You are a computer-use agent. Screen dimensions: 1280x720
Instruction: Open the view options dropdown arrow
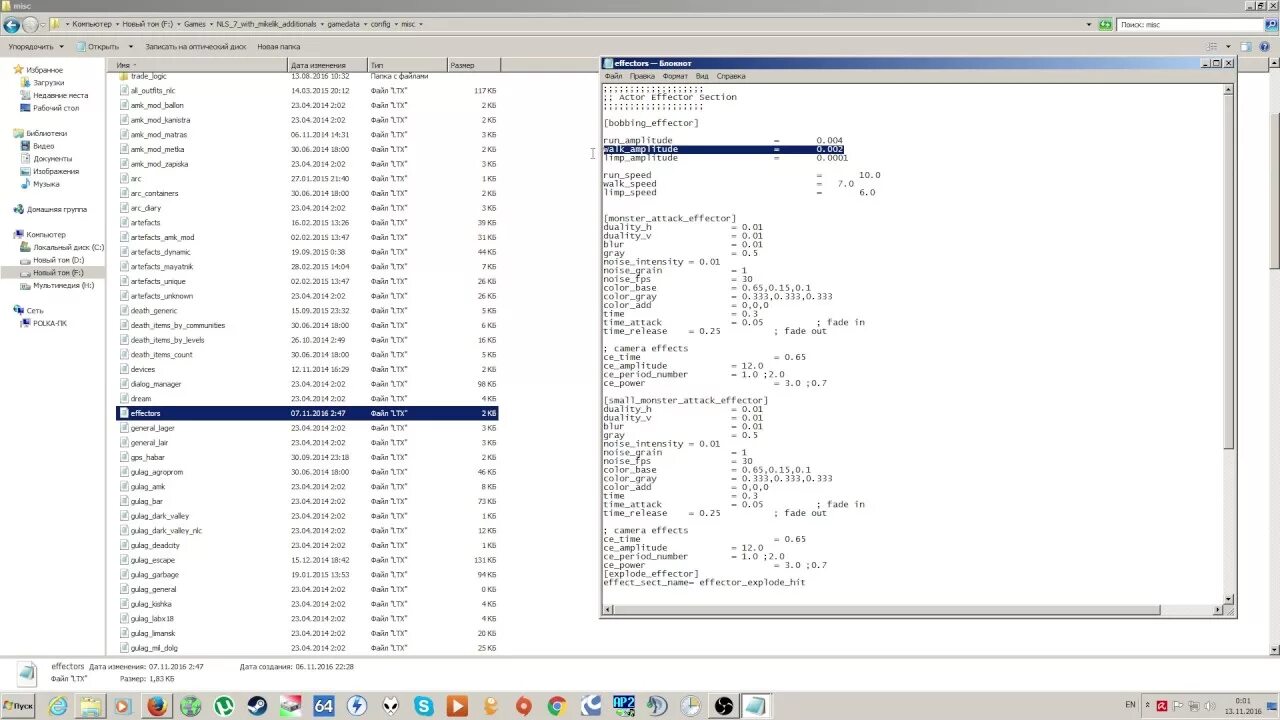[x=1228, y=46]
